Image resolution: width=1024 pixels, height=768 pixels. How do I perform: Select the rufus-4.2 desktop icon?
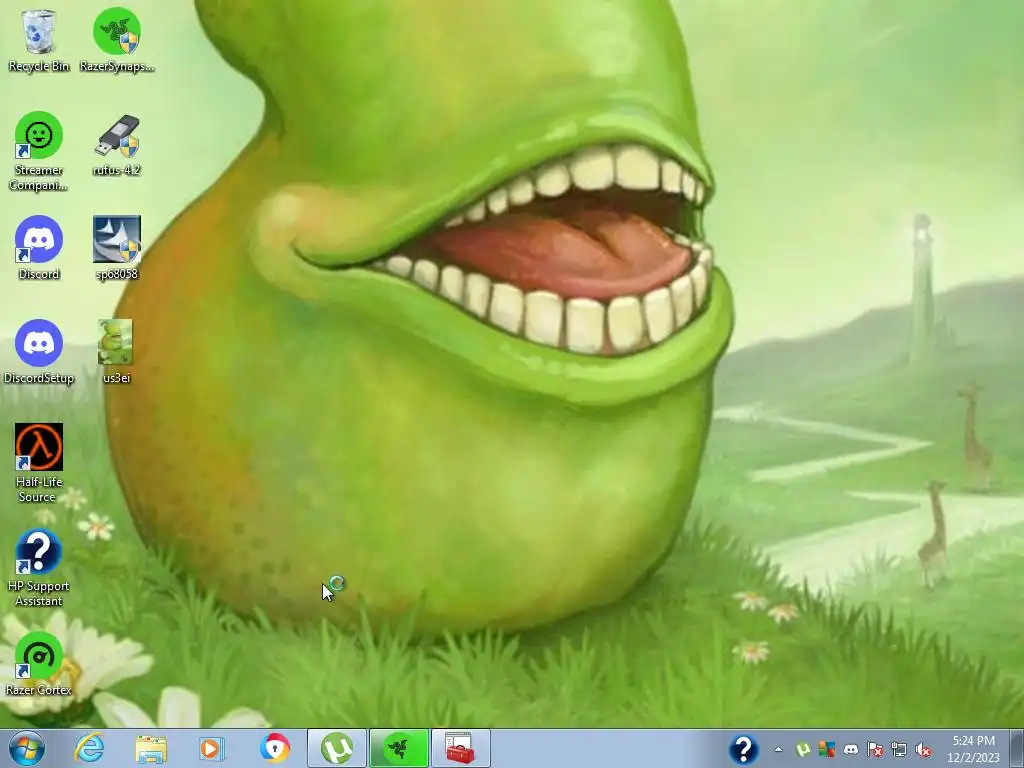click(116, 145)
